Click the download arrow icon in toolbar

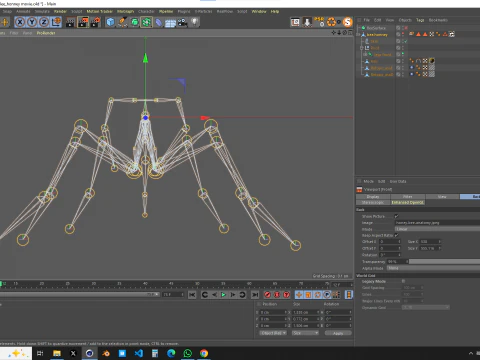[307, 22]
